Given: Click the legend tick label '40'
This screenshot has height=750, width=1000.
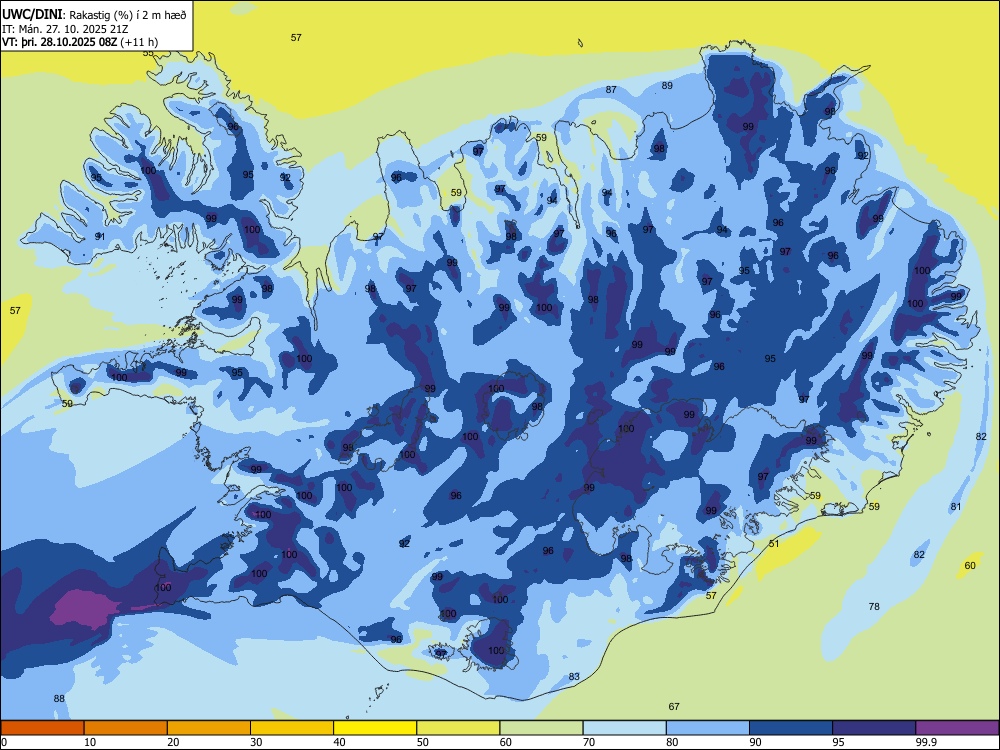Looking at the screenshot, I should point(339,742).
